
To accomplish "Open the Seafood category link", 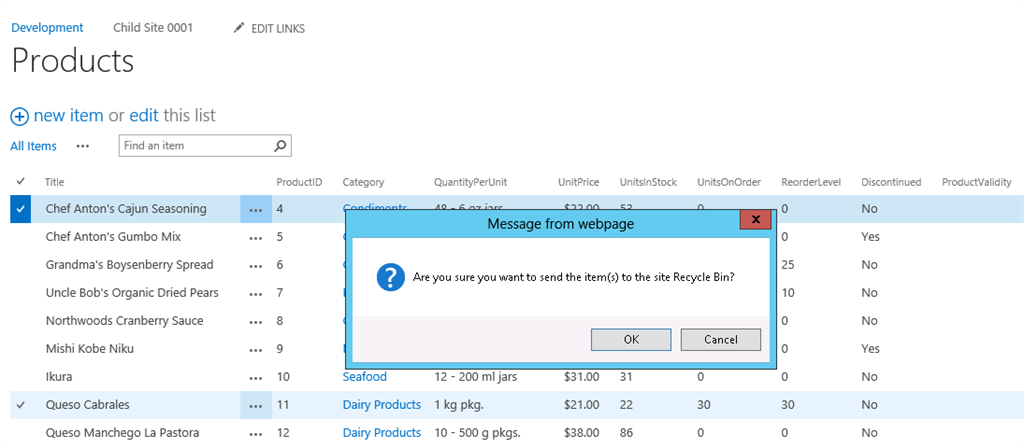I will pos(364,377).
